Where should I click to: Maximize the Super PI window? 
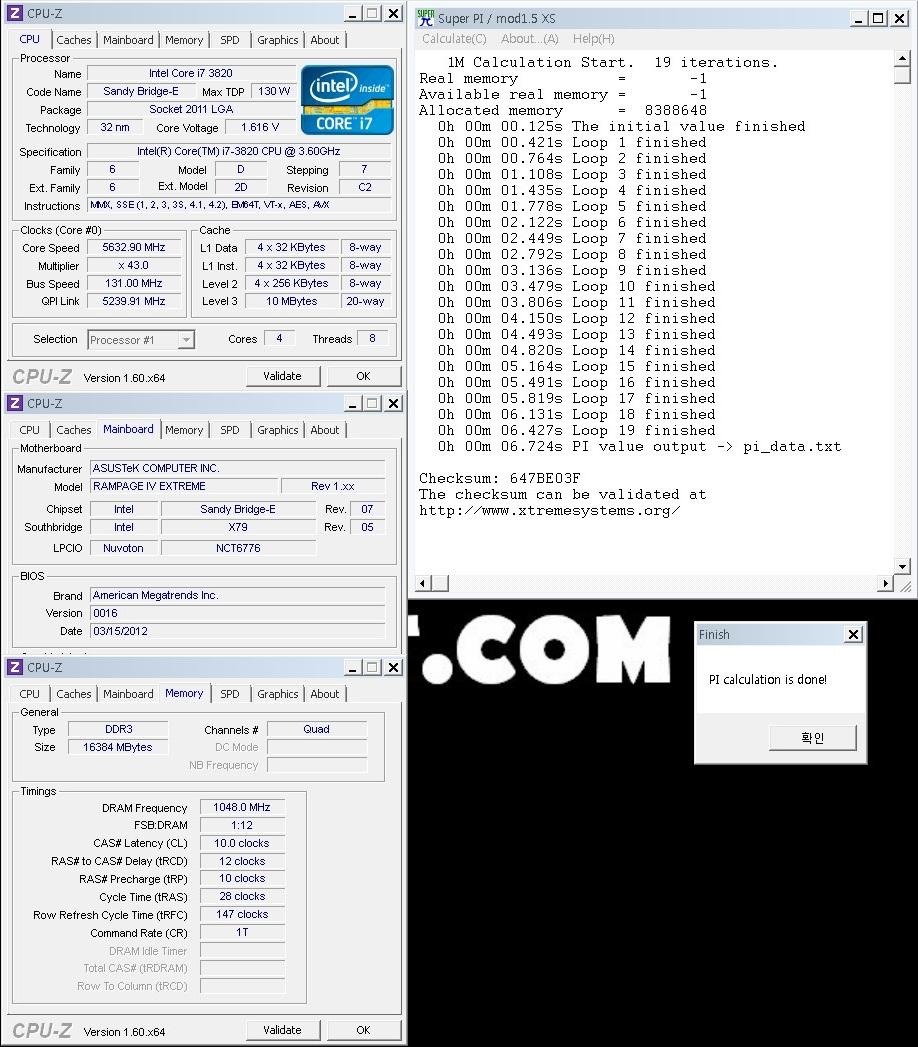(x=879, y=19)
